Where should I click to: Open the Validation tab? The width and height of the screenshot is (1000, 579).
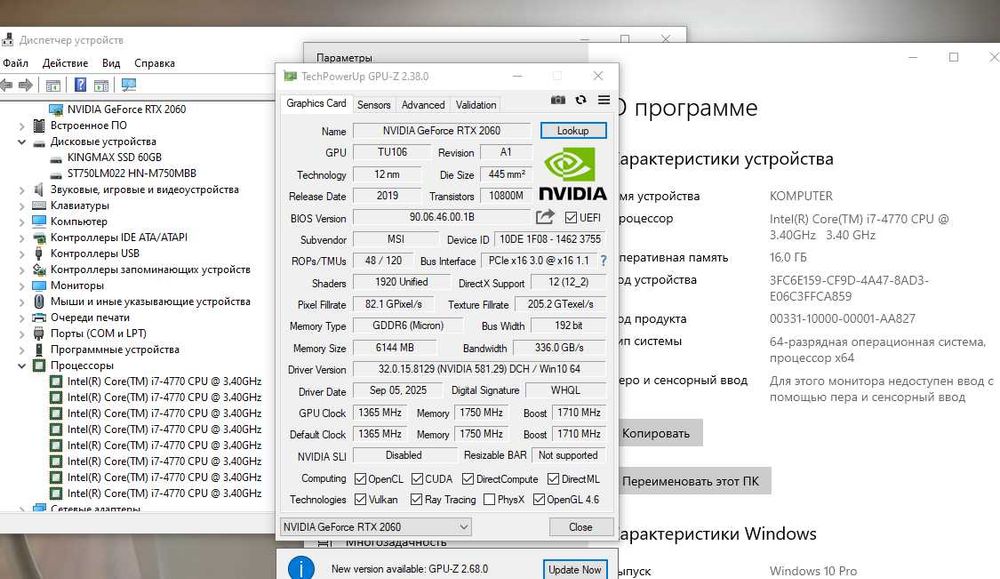[476, 105]
